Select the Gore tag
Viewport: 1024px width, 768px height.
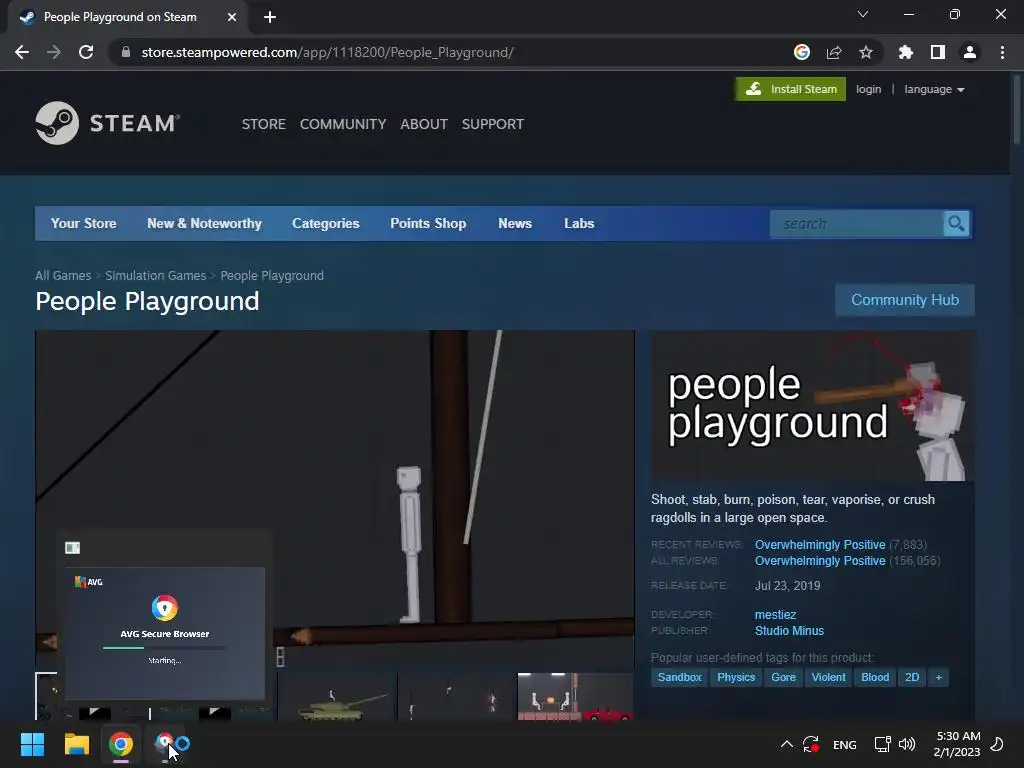783,677
